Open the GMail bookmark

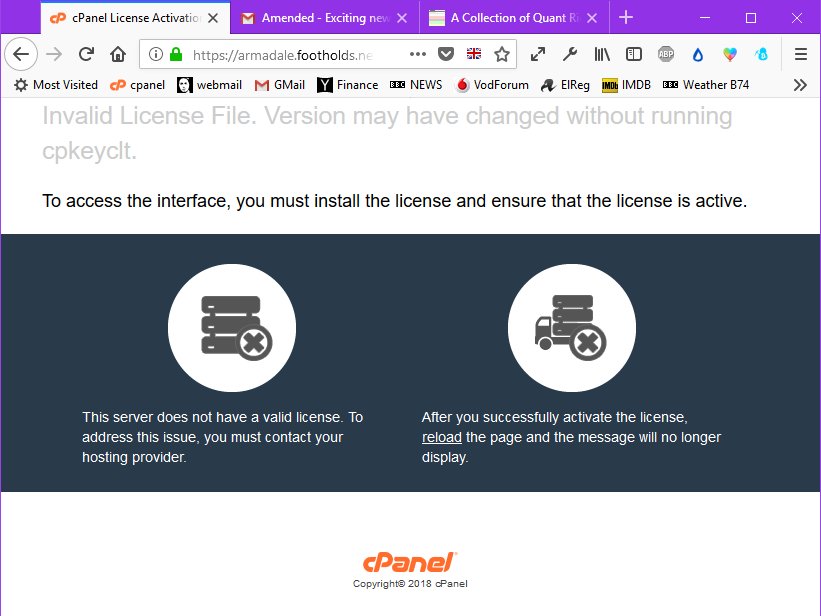pos(280,85)
